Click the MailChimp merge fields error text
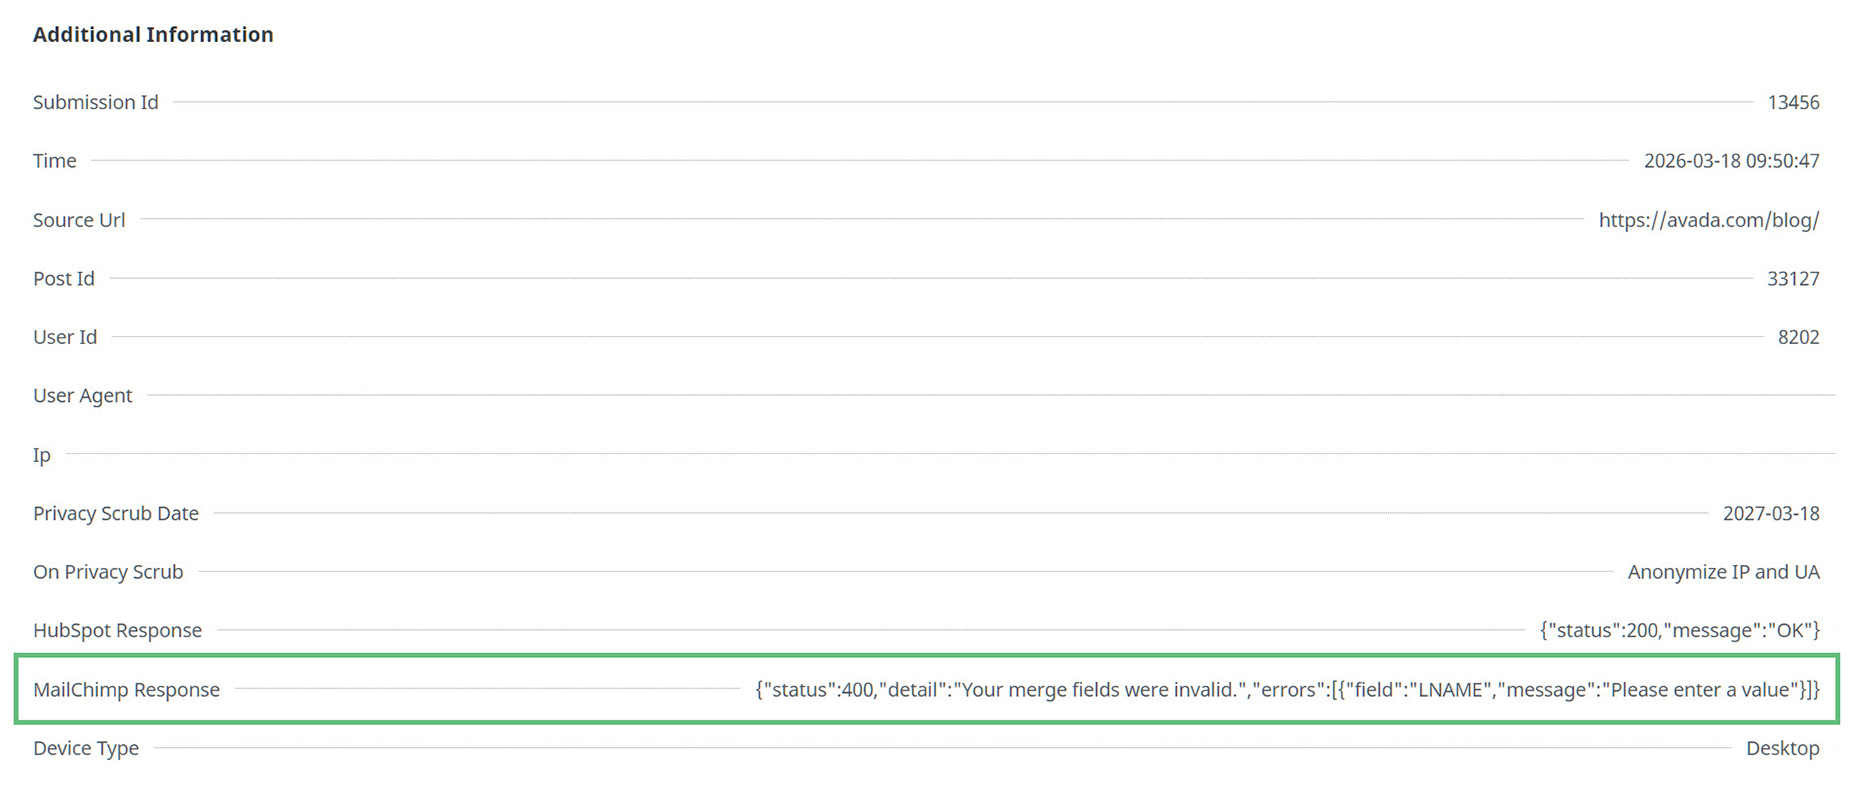 [x=1287, y=690]
